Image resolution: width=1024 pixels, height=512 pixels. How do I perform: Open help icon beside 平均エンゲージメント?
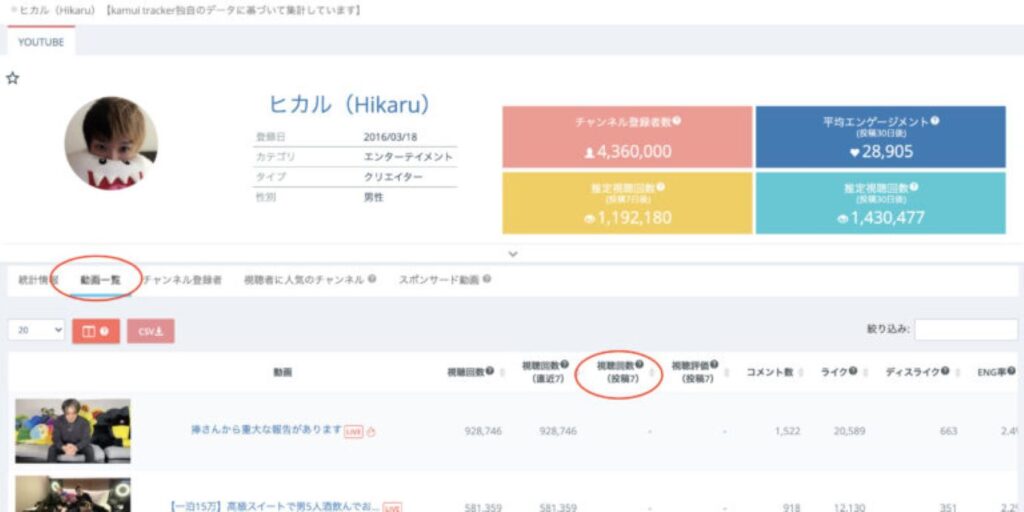click(x=935, y=120)
